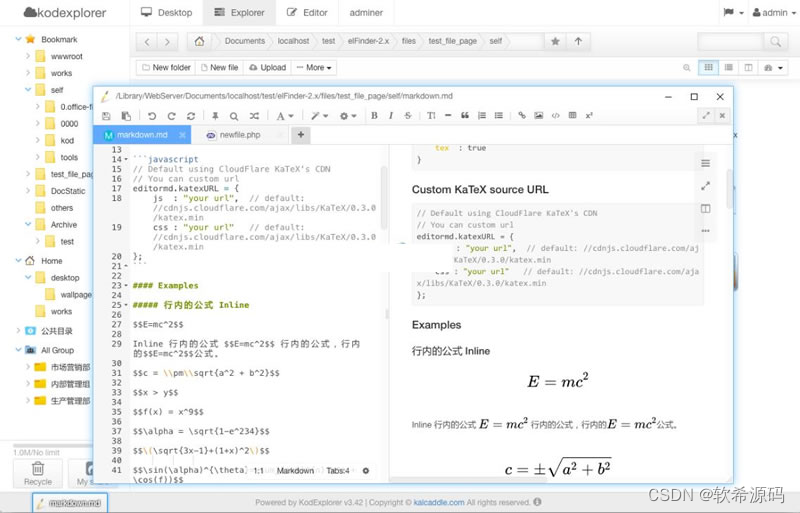Viewport: 800px width, 513px height.
Task: Switch explorer to list view
Action: (729, 67)
